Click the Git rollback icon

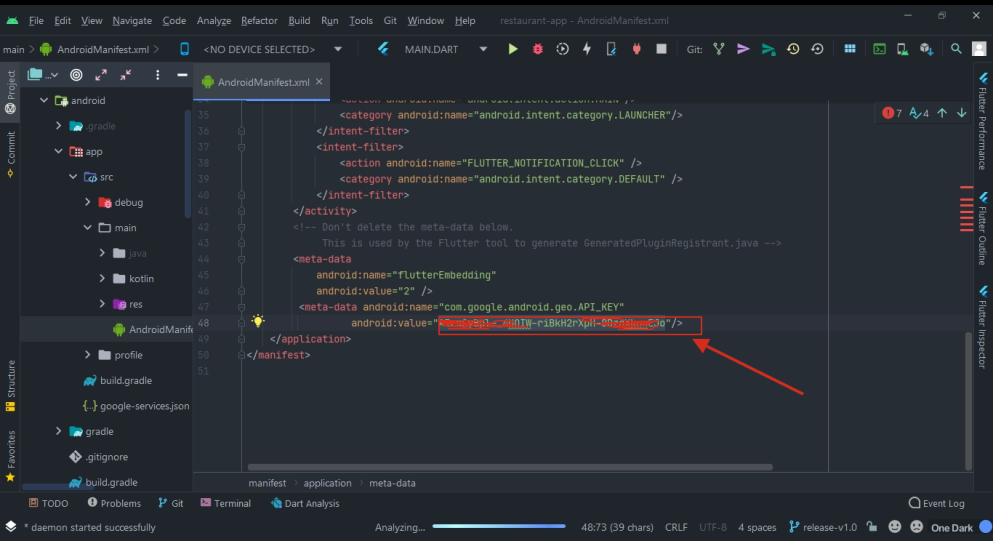coord(818,49)
